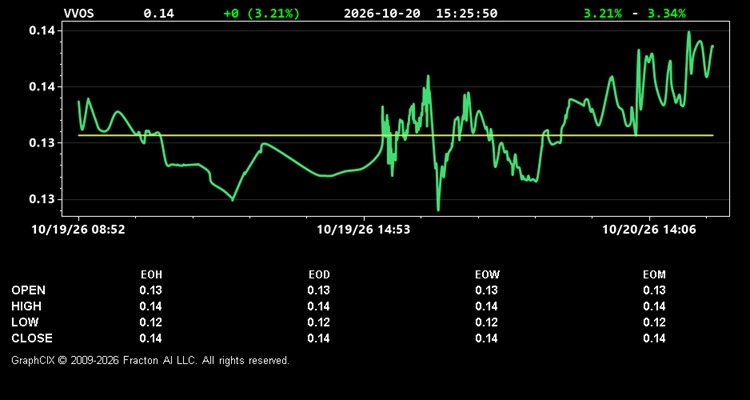Click the LOW row label
The width and height of the screenshot is (750, 400).
pos(25,322)
